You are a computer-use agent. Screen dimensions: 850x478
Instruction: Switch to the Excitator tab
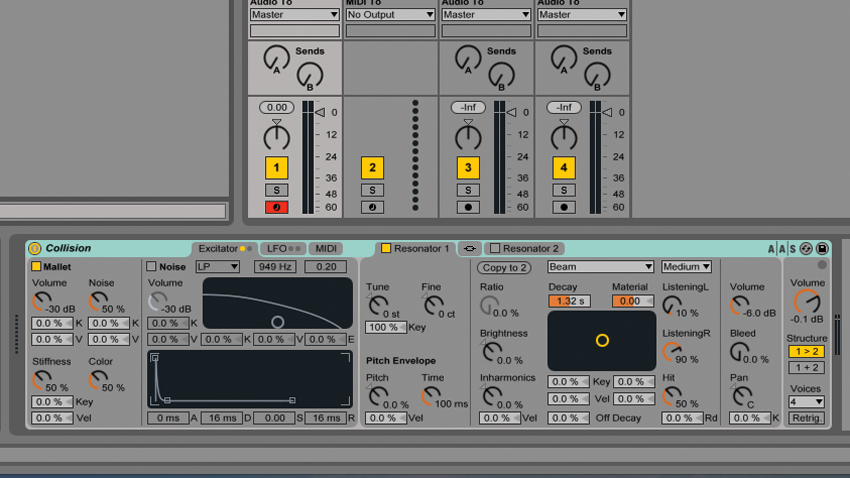(223, 248)
